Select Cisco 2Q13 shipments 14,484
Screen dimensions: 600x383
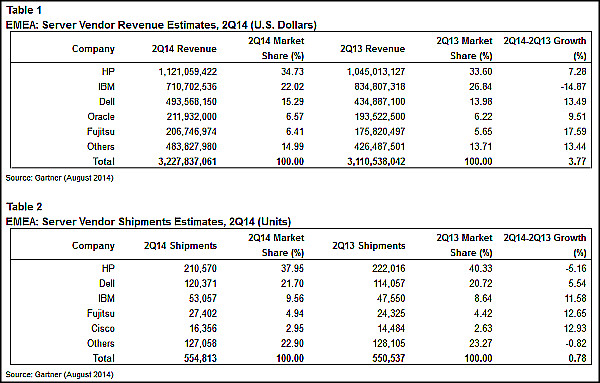click(x=391, y=328)
